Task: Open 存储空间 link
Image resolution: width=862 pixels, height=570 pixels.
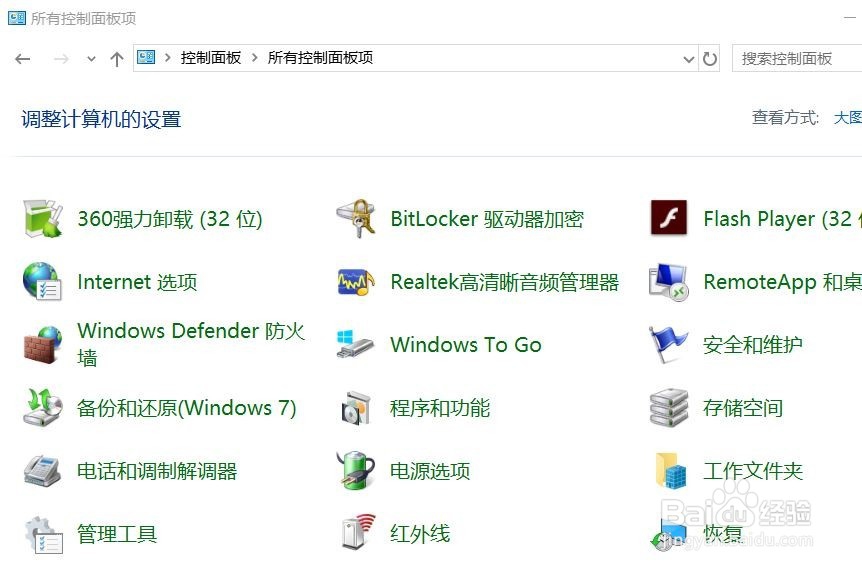Action: (743, 408)
